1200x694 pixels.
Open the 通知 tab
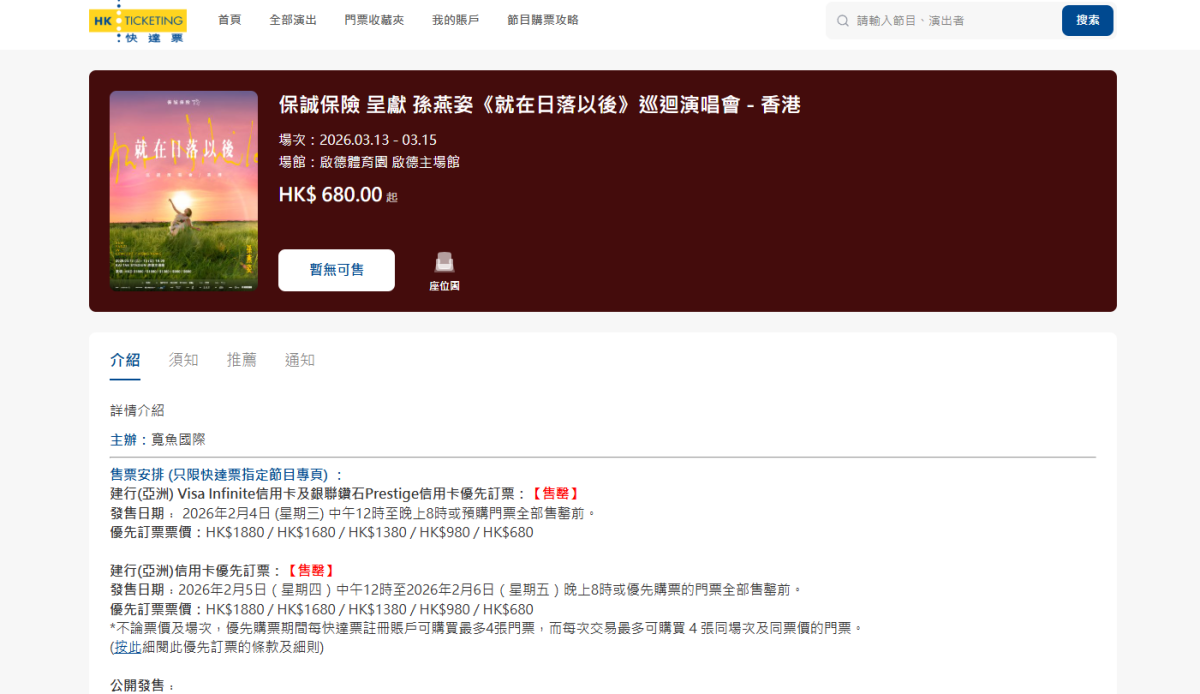[x=299, y=360]
